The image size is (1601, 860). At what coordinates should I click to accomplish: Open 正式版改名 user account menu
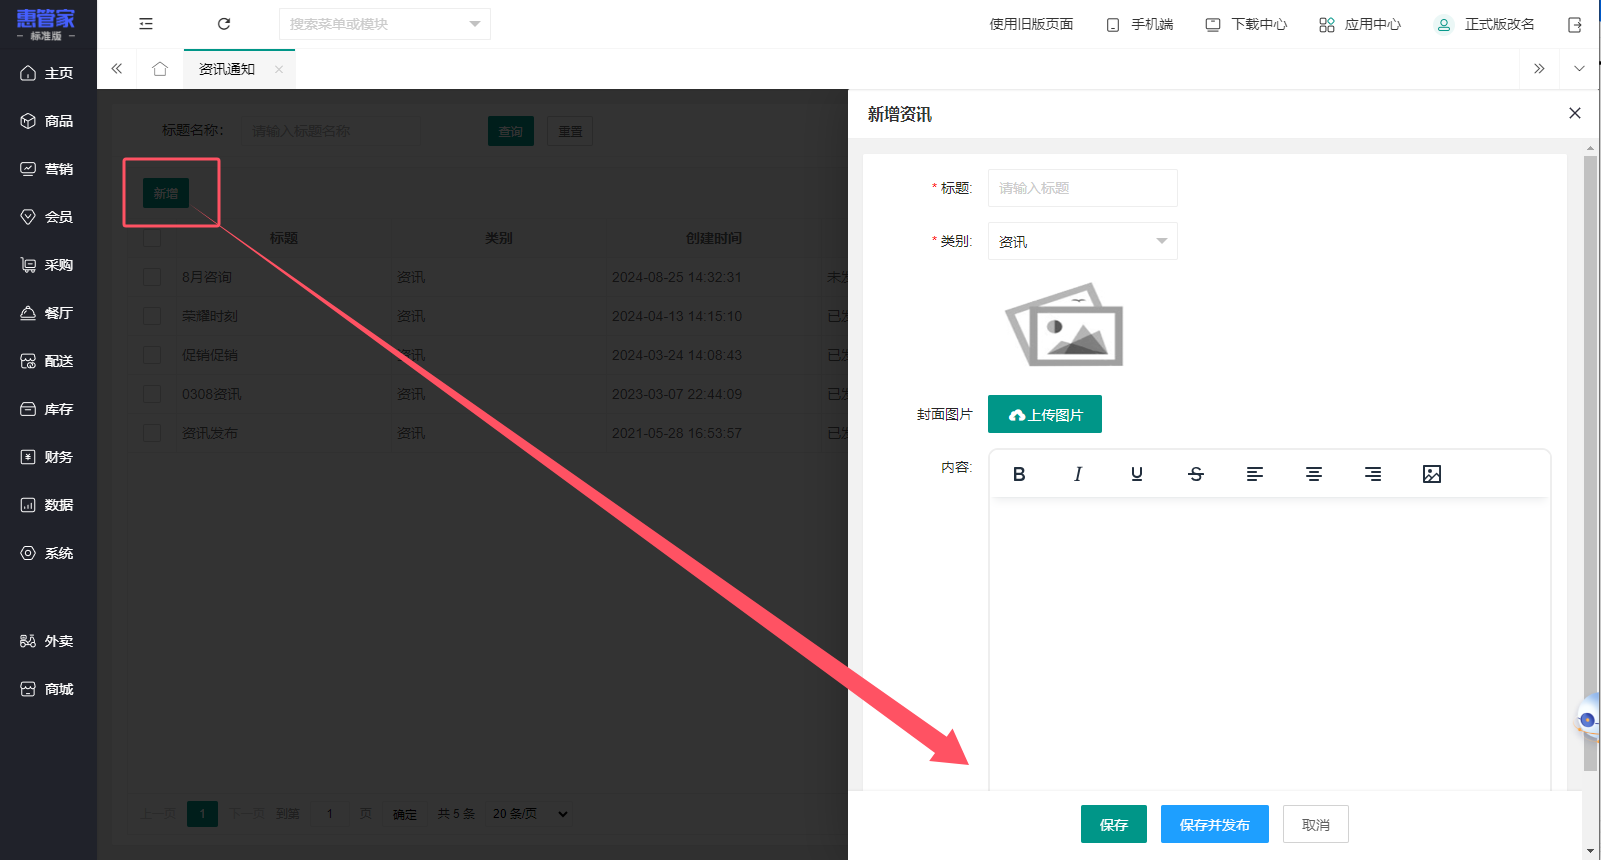(x=1485, y=24)
